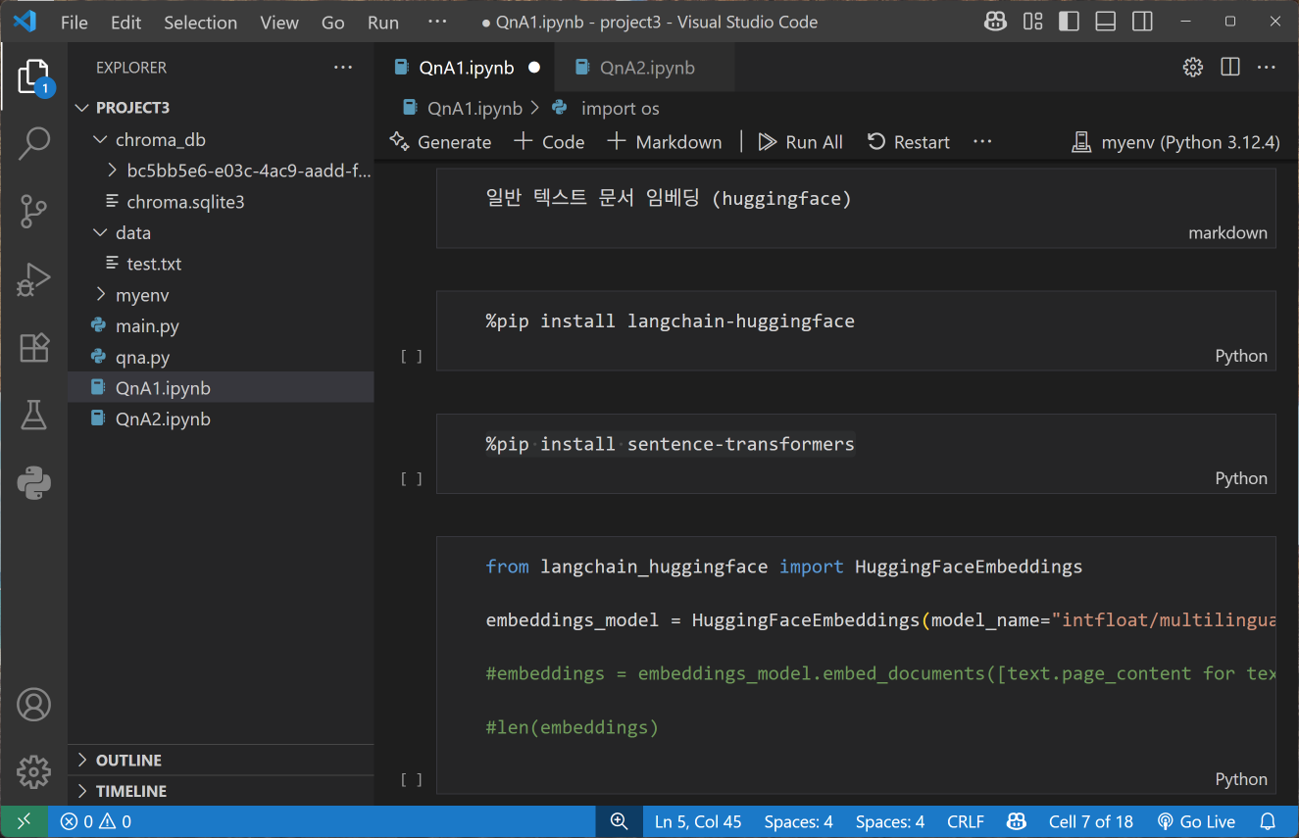The height and width of the screenshot is (838, 1299).
Task: Open notebook toolbar overflow ellipsis
Action: [x=983, y=141]
